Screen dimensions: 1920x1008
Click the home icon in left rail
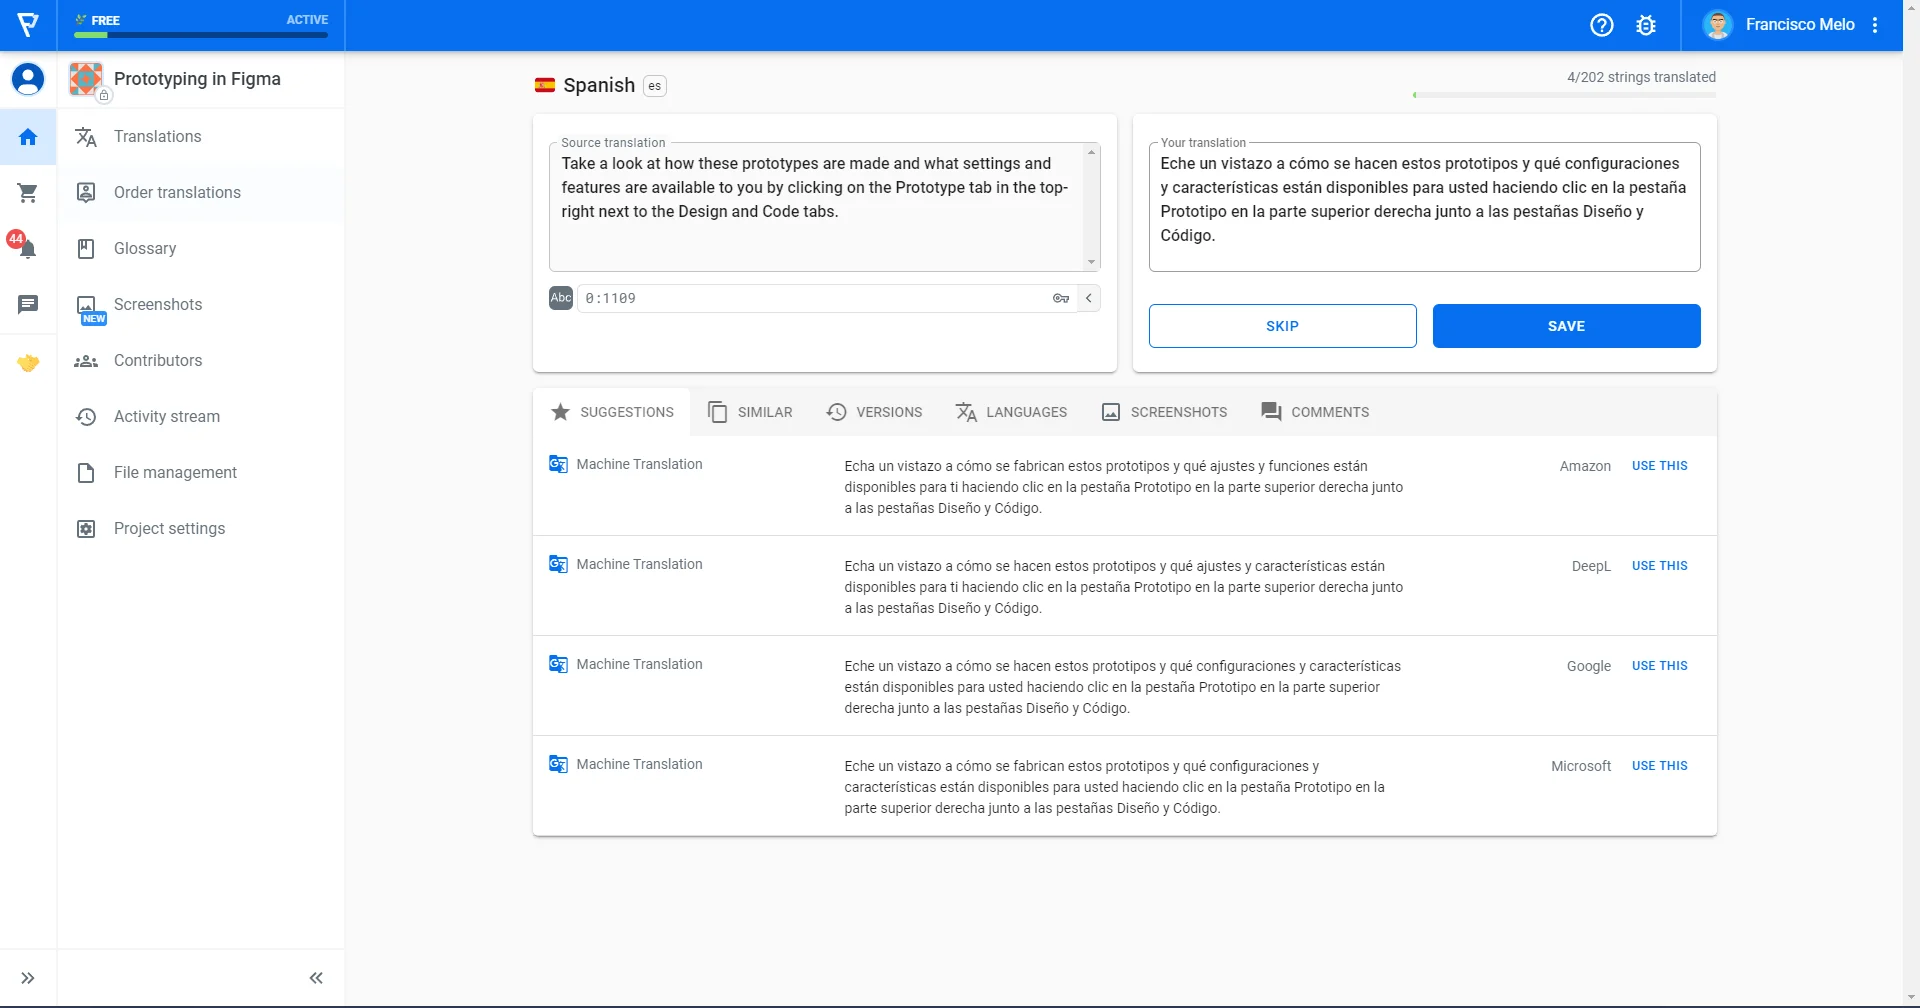(28, 137)
